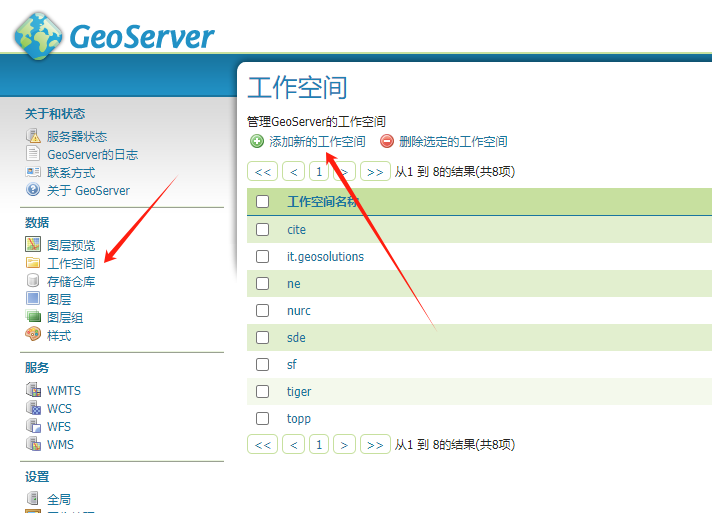Click the GeoServer globe logo

[38, 36]
